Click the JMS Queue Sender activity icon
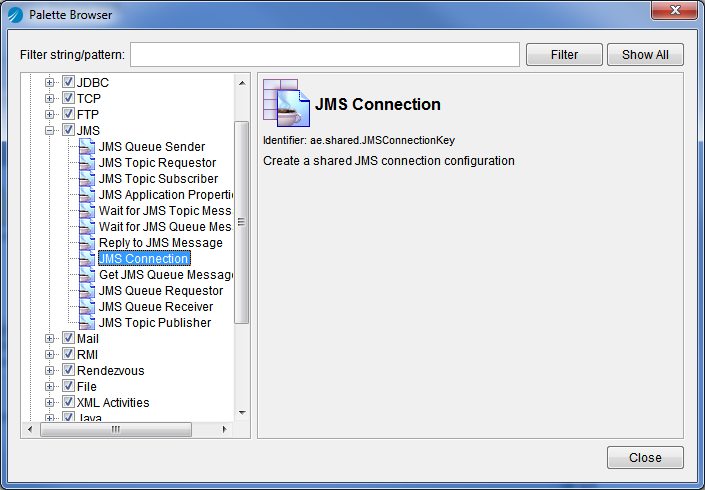 click(87, 147)
